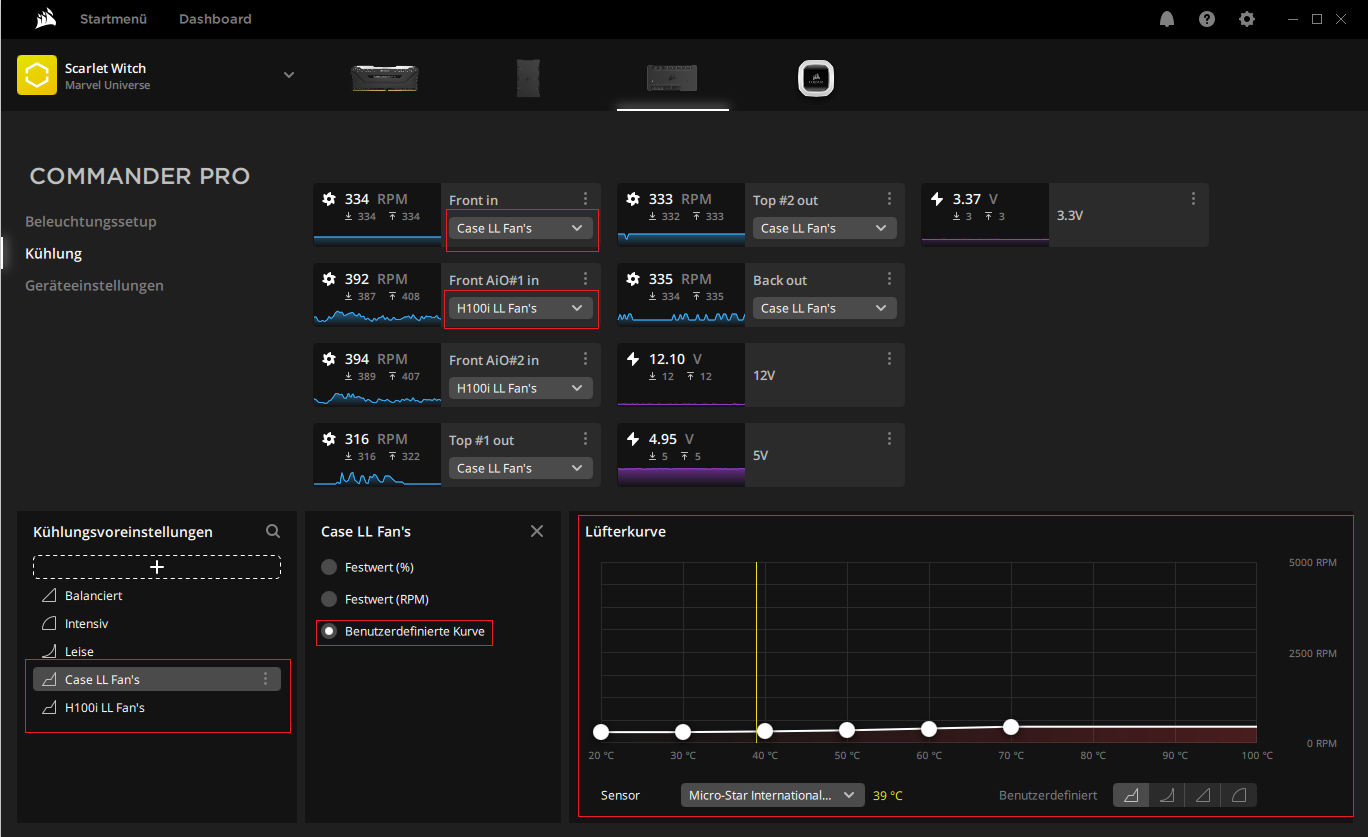Select the Leise cooling preset
This screenshot has width=1368, height=837.
157,651
